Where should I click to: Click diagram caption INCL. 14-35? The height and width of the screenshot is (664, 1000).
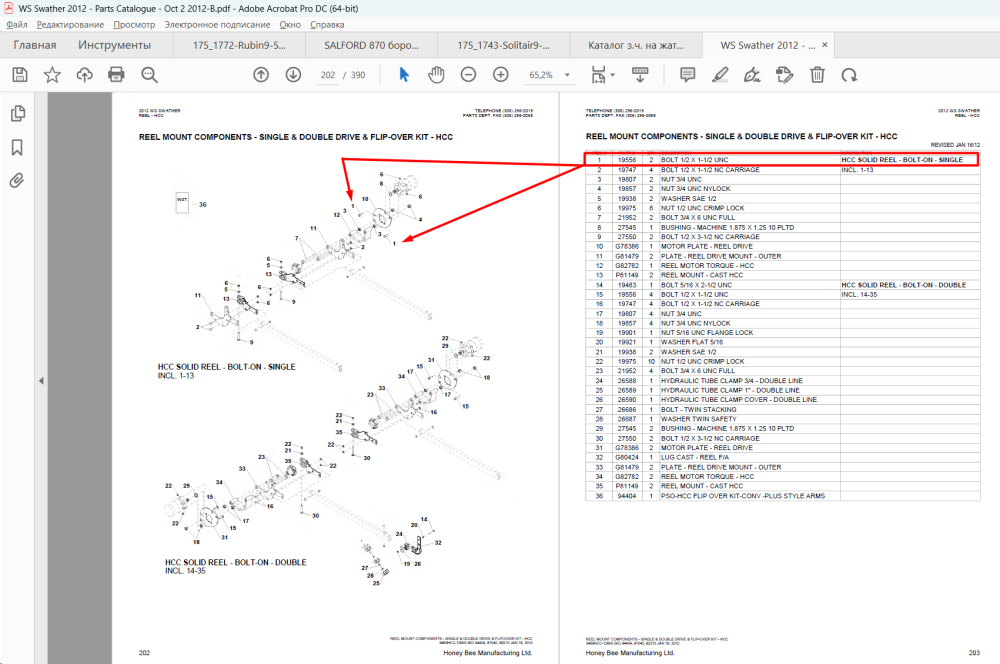[185, 571]
